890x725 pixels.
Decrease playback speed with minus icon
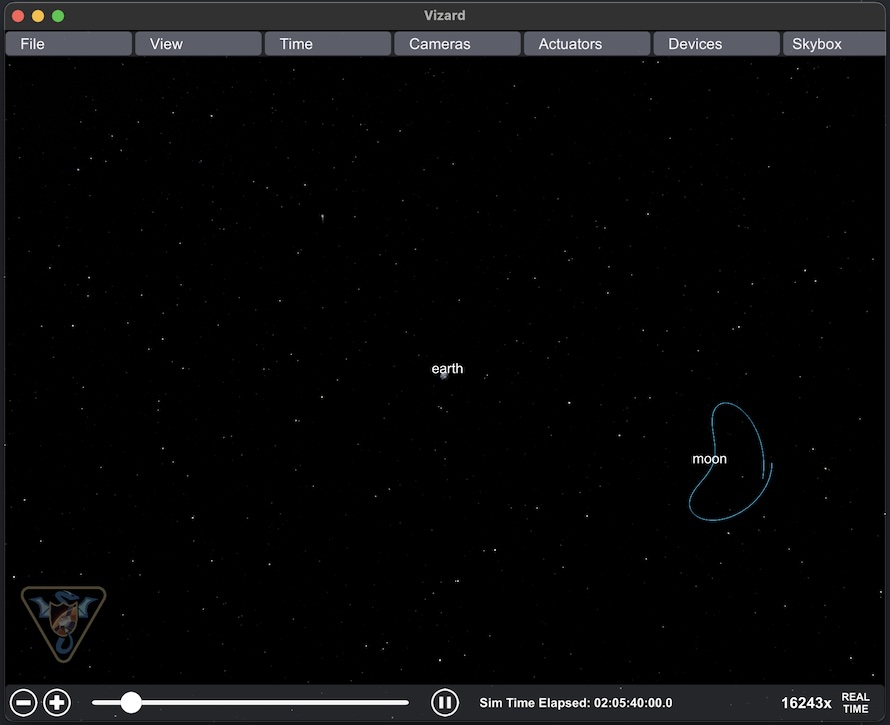pos(24,703)
